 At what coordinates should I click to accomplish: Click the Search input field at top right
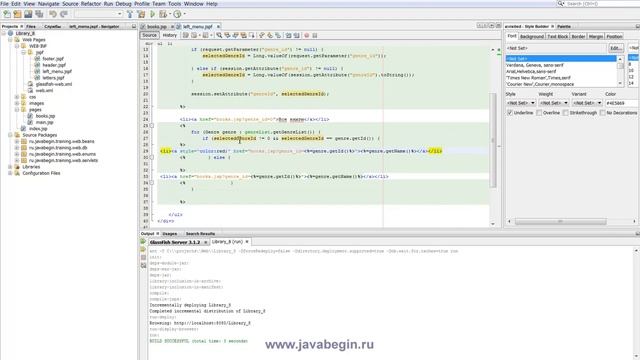click(602, 4)
